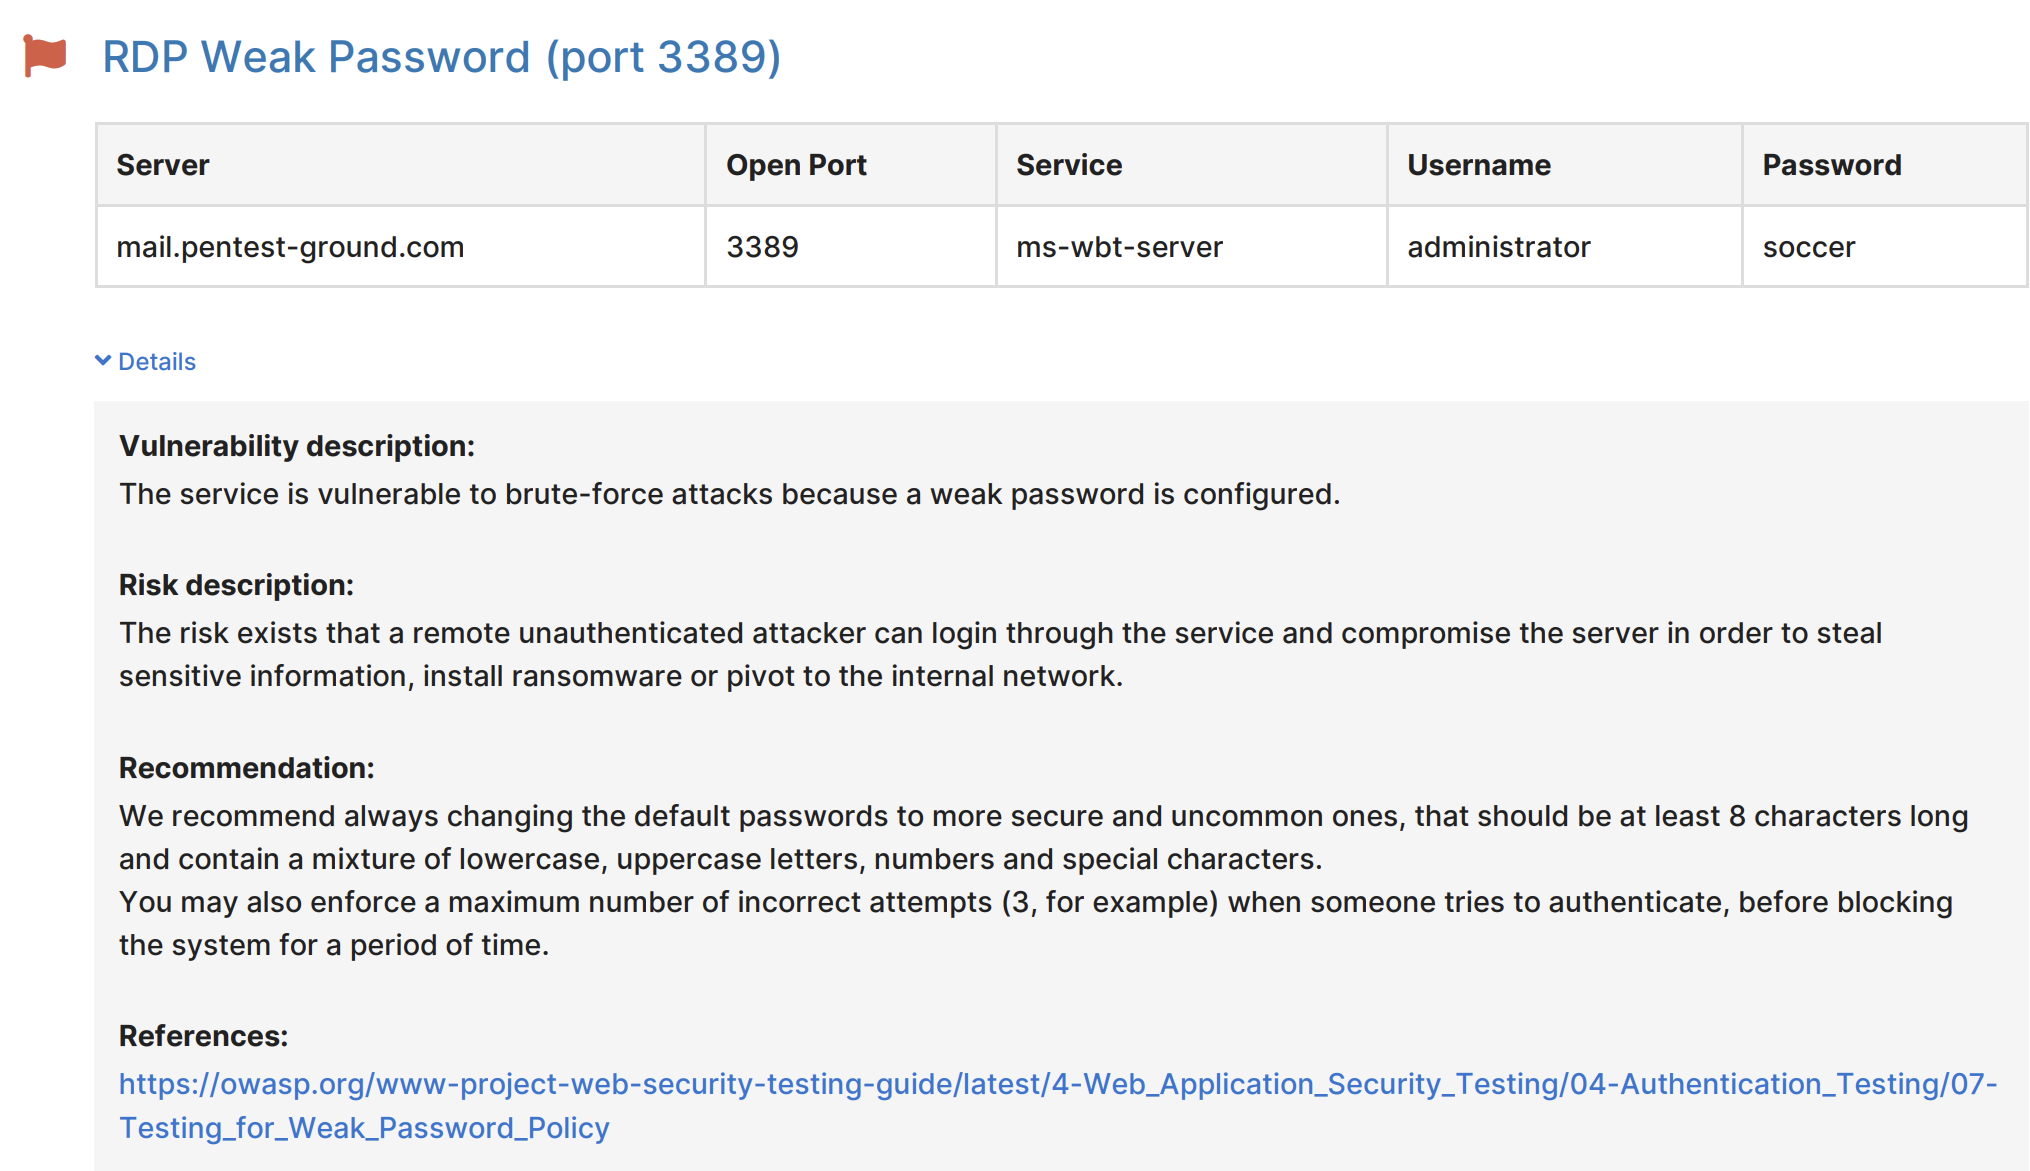Select the password value soccer

(1808, 246)
